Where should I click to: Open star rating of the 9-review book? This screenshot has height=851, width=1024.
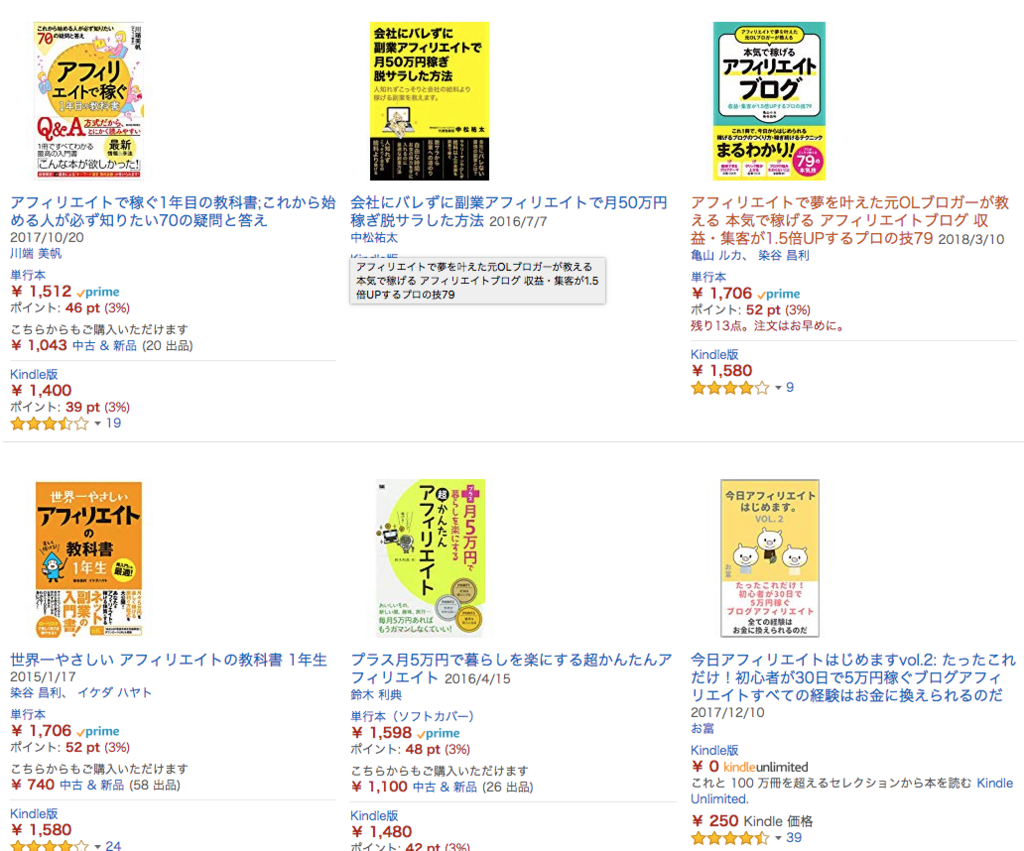pos(730,389)
